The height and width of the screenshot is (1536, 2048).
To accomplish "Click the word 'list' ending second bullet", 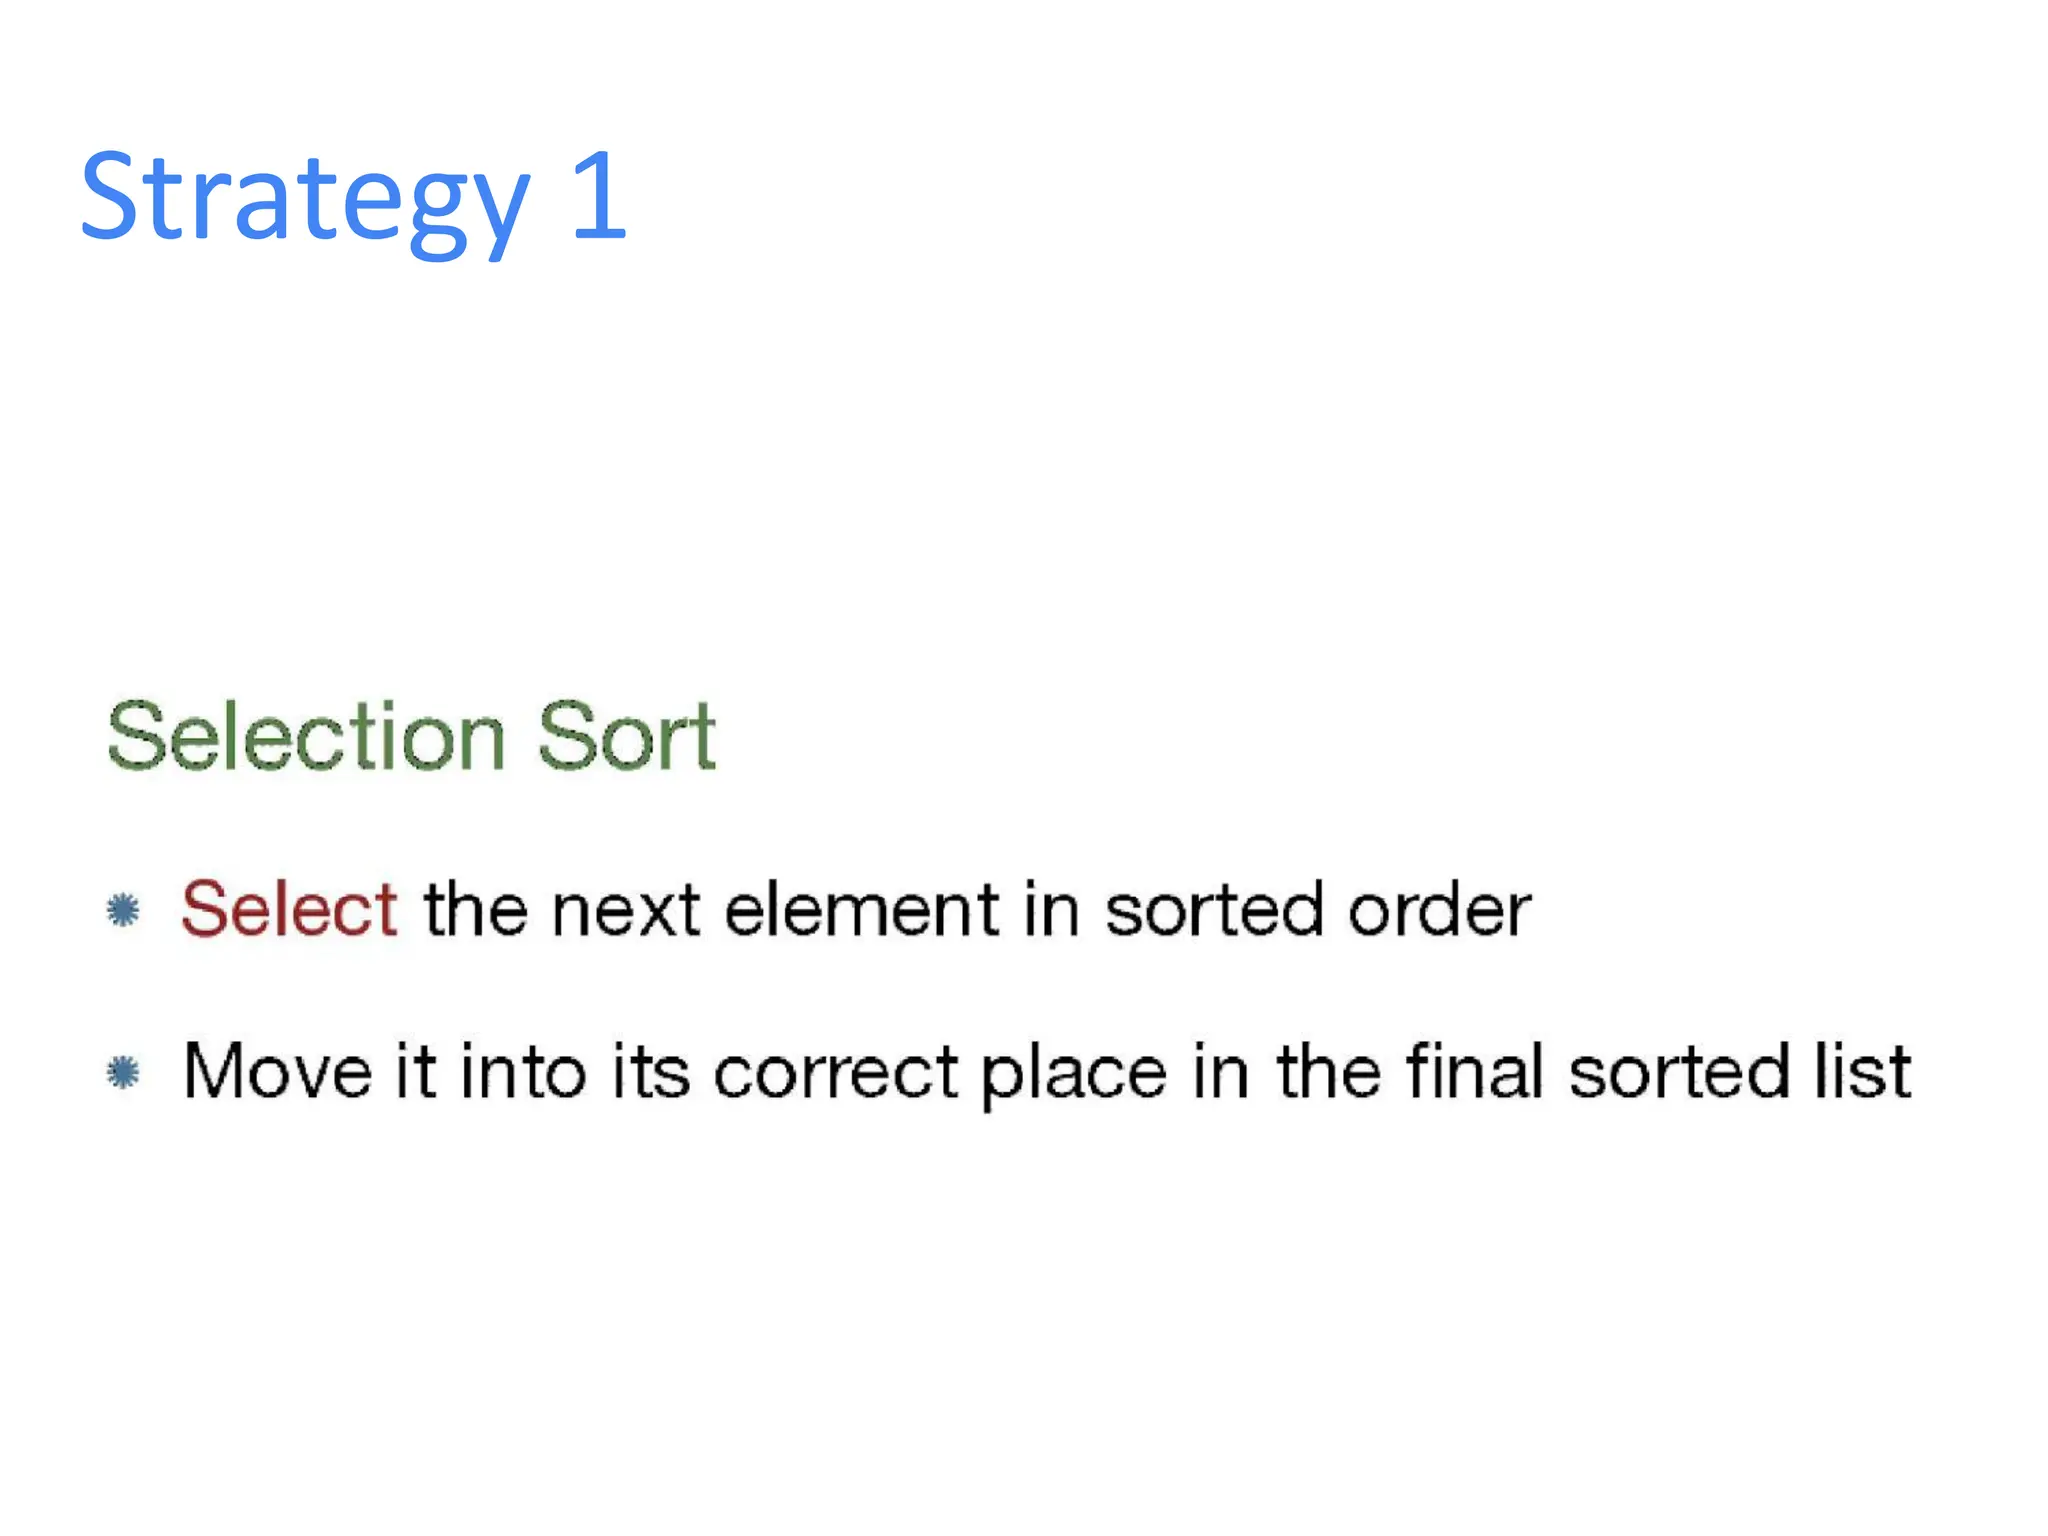I will click(1862, 1070).
